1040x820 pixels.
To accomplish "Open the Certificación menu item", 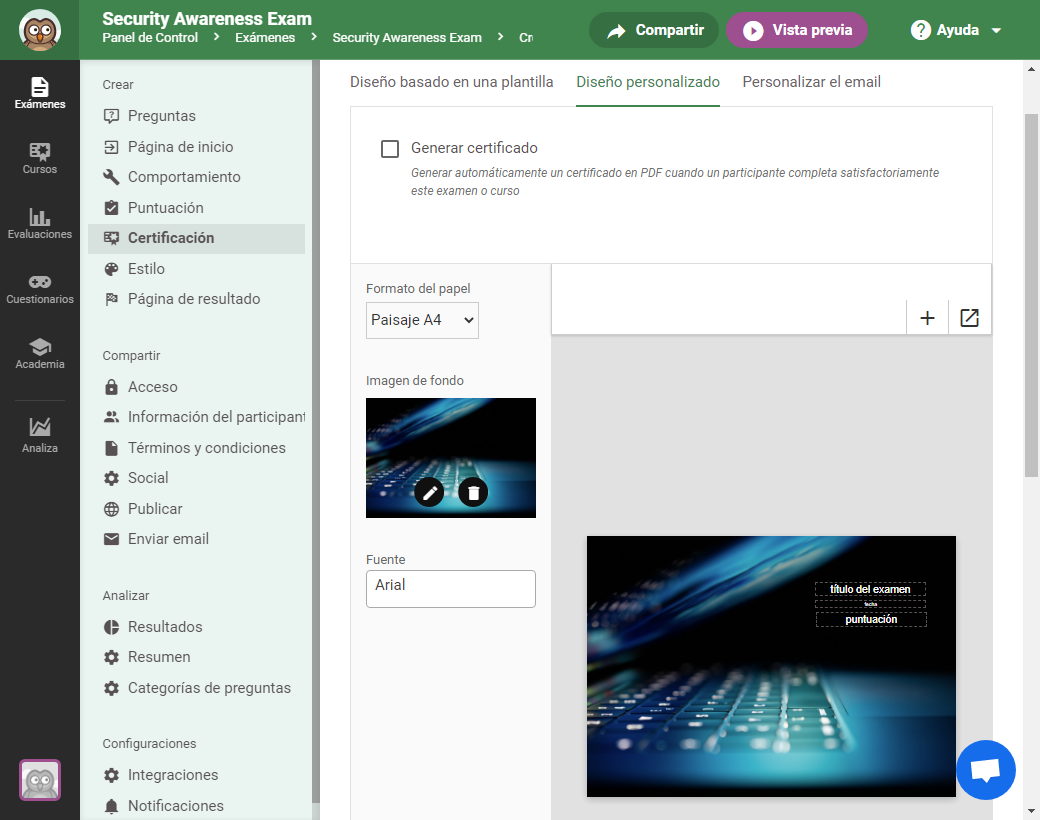I will click(x=196, y=238).
